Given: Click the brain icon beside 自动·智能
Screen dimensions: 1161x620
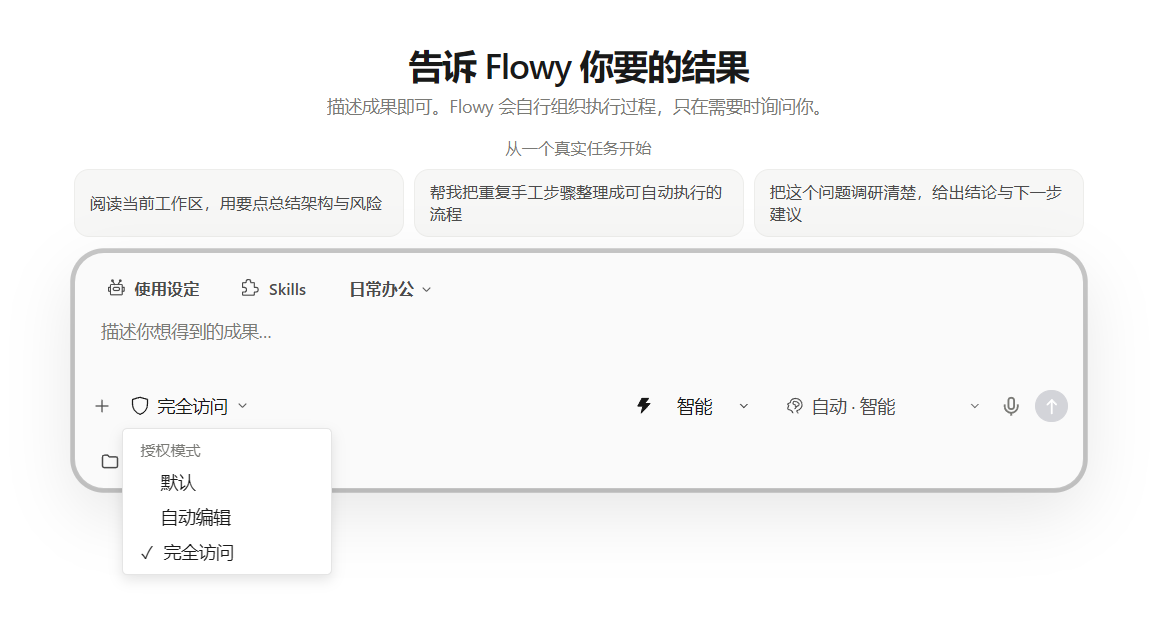Looking at the screenshot, I should 794,406.
